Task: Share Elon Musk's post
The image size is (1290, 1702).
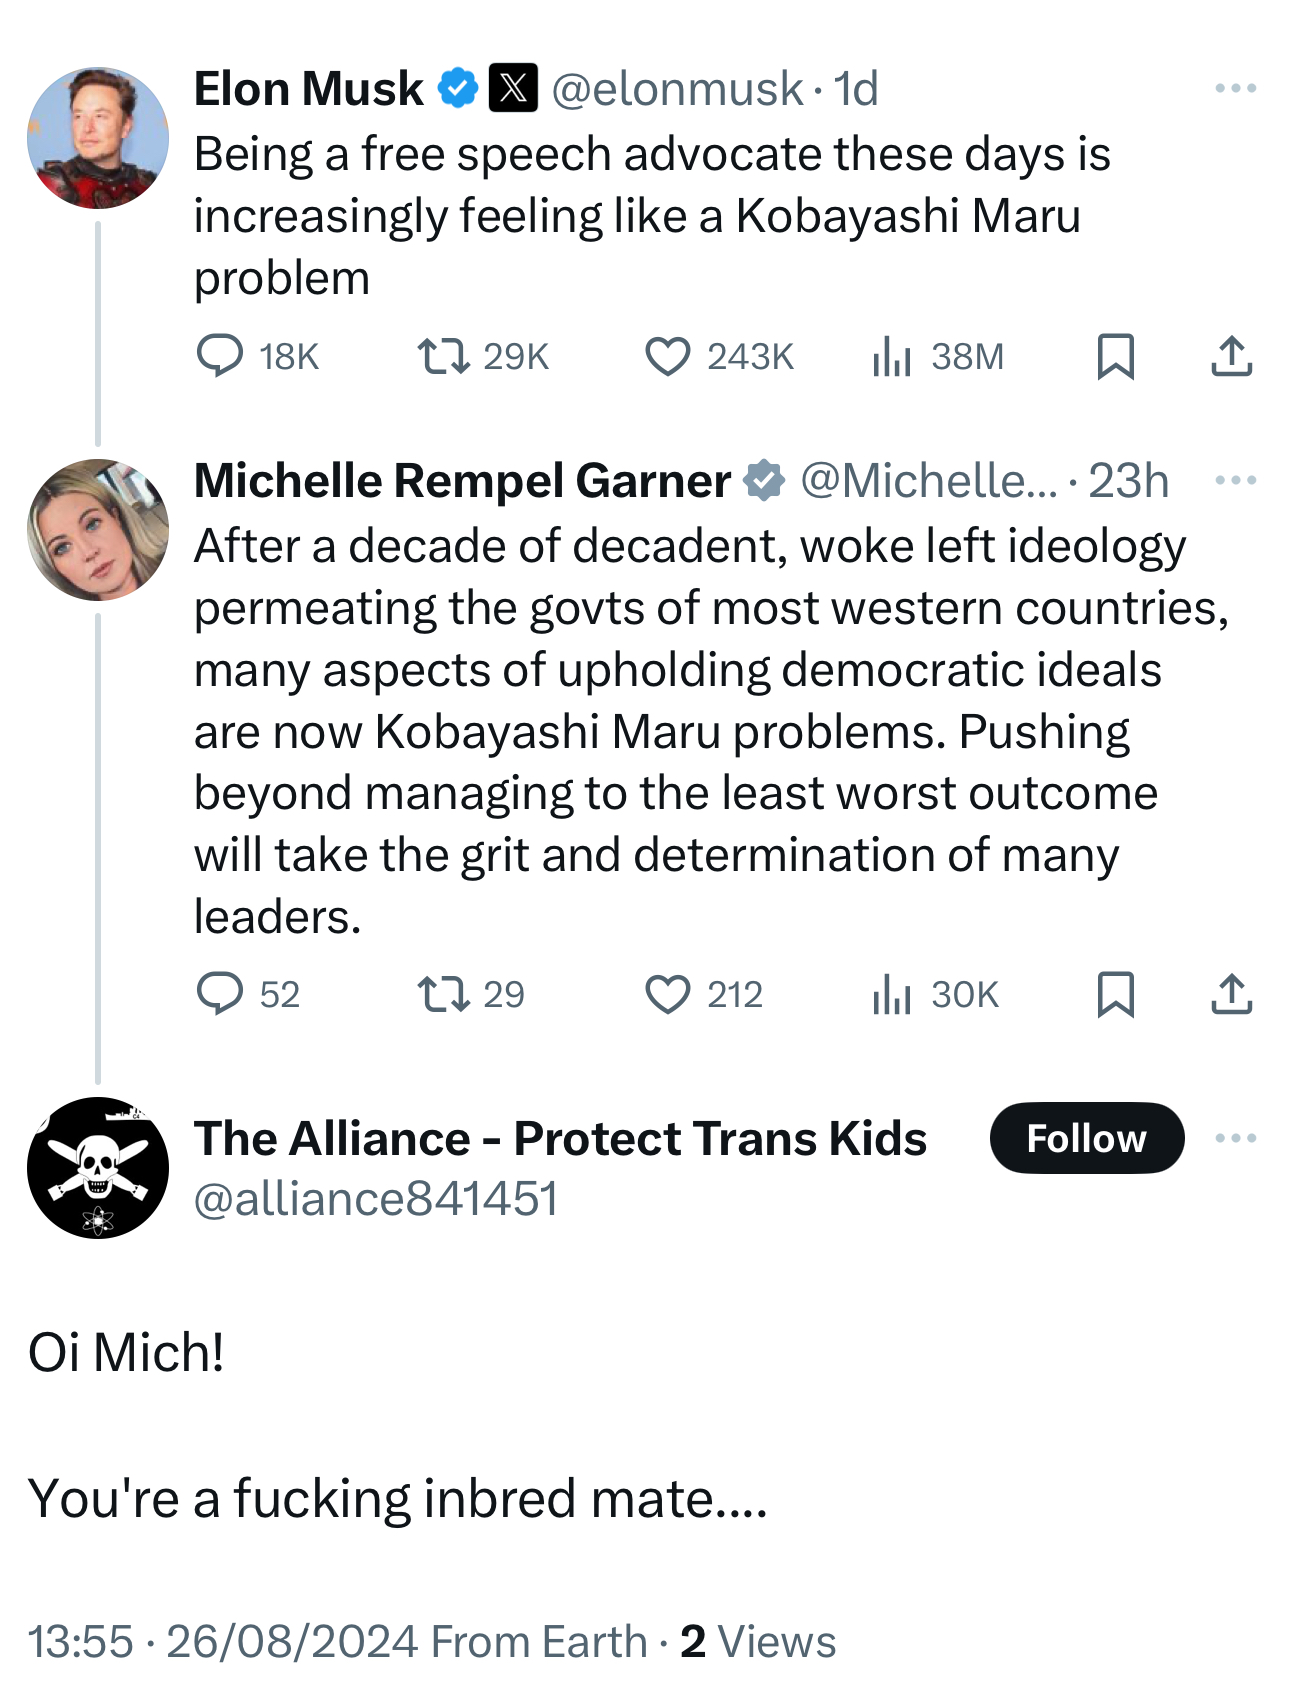Action: [1231, 356]
